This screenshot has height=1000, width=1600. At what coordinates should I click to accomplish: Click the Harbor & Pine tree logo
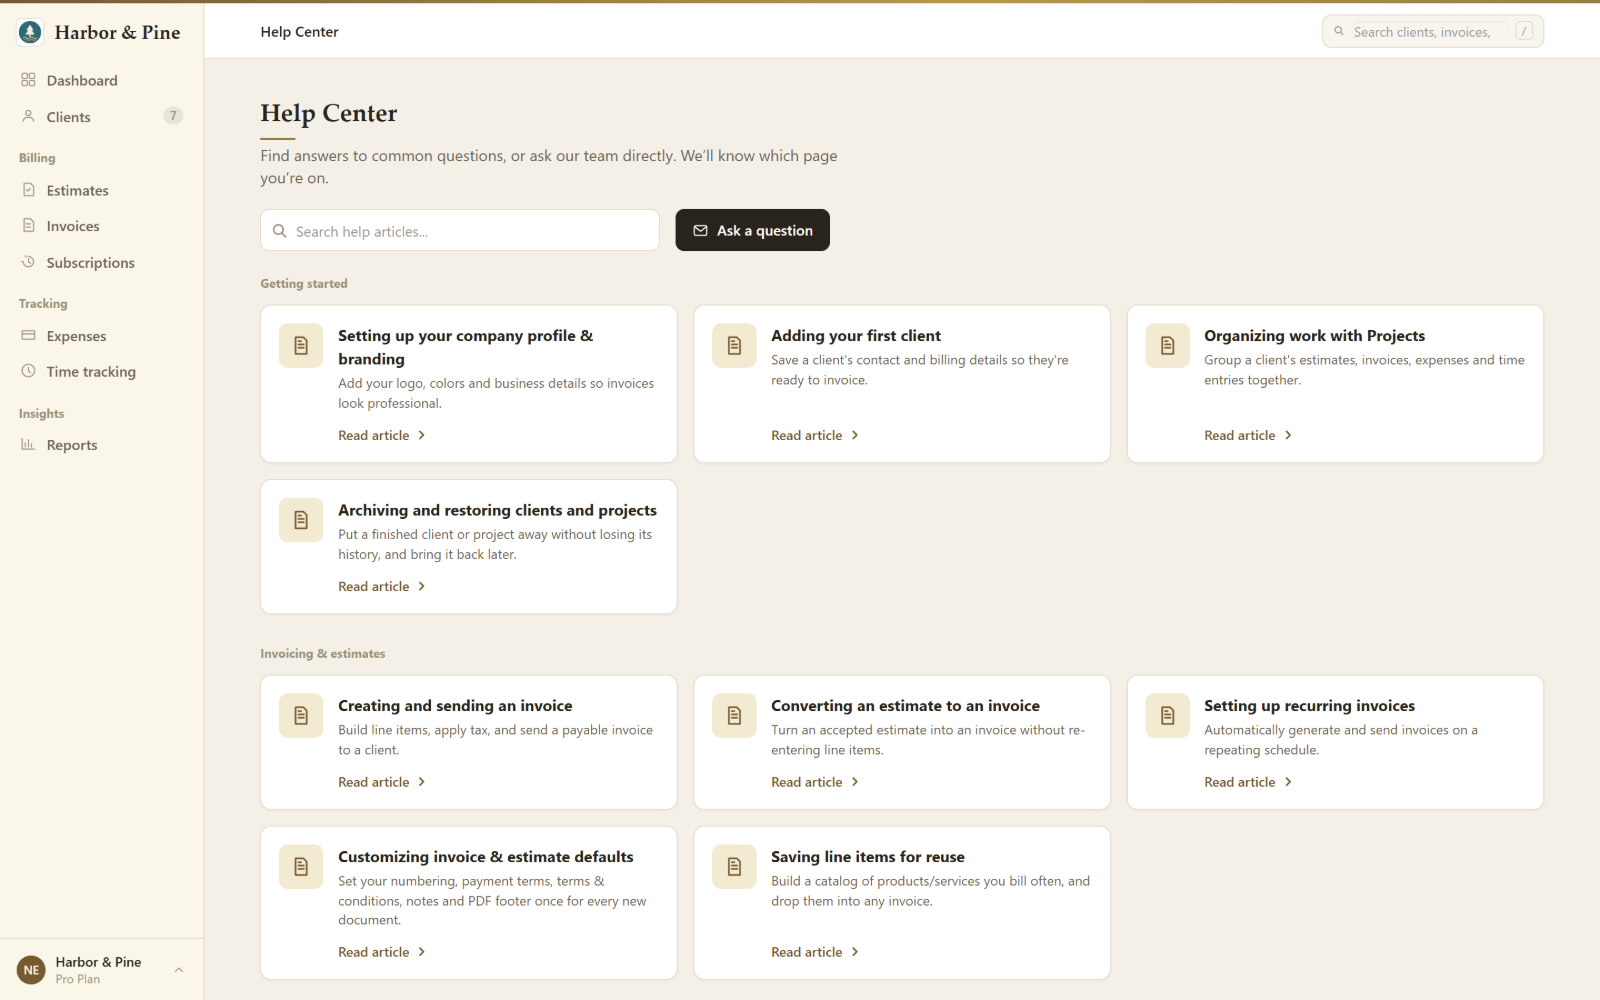pos(30,32)
